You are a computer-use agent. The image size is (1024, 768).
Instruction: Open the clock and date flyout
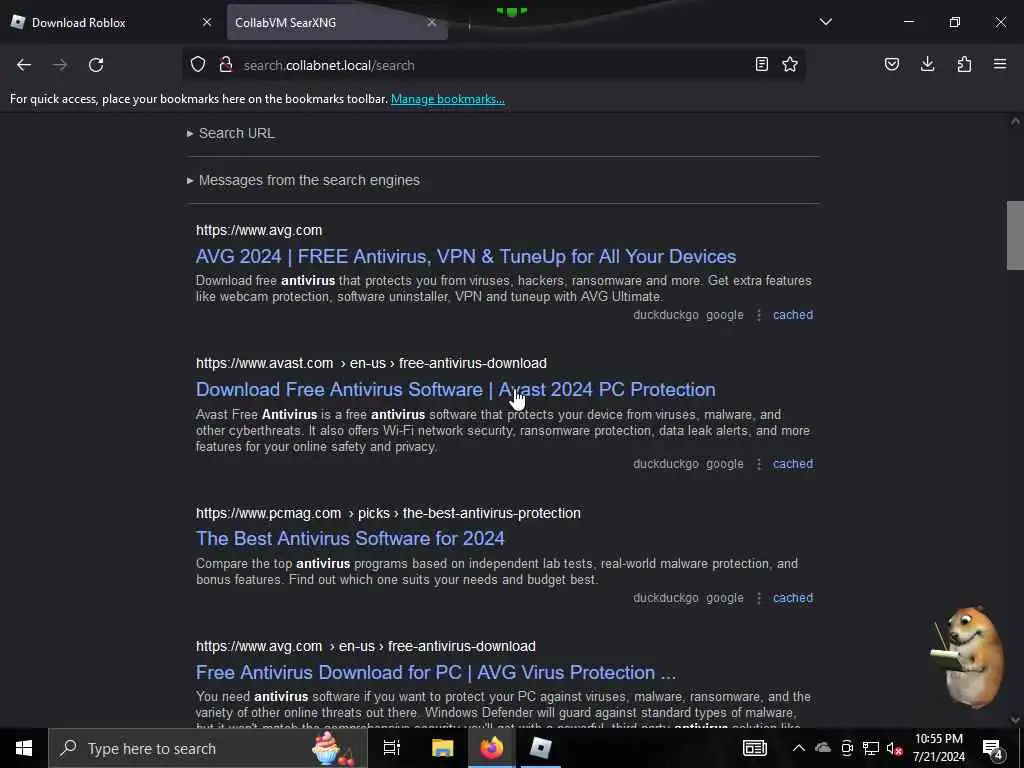pyautogui.click(x=938, y=748)
